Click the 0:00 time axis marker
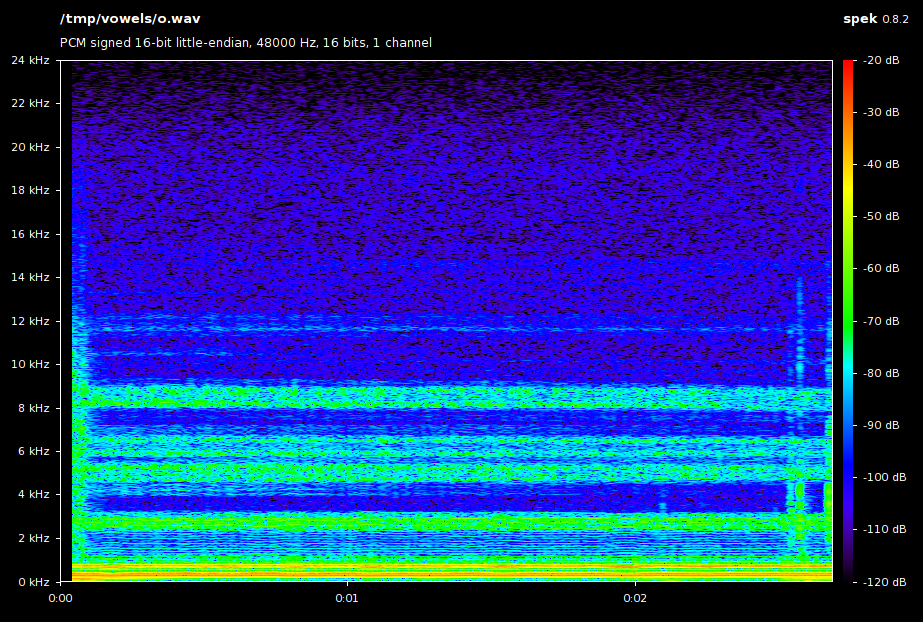The width and height of the screenshot is (923, 622). pos(60,599)
